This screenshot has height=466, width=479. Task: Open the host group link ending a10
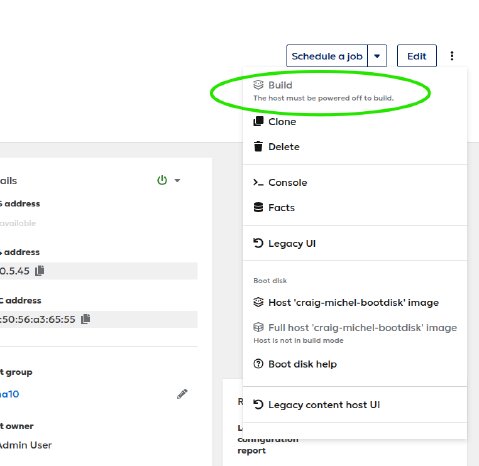point(9,394)
